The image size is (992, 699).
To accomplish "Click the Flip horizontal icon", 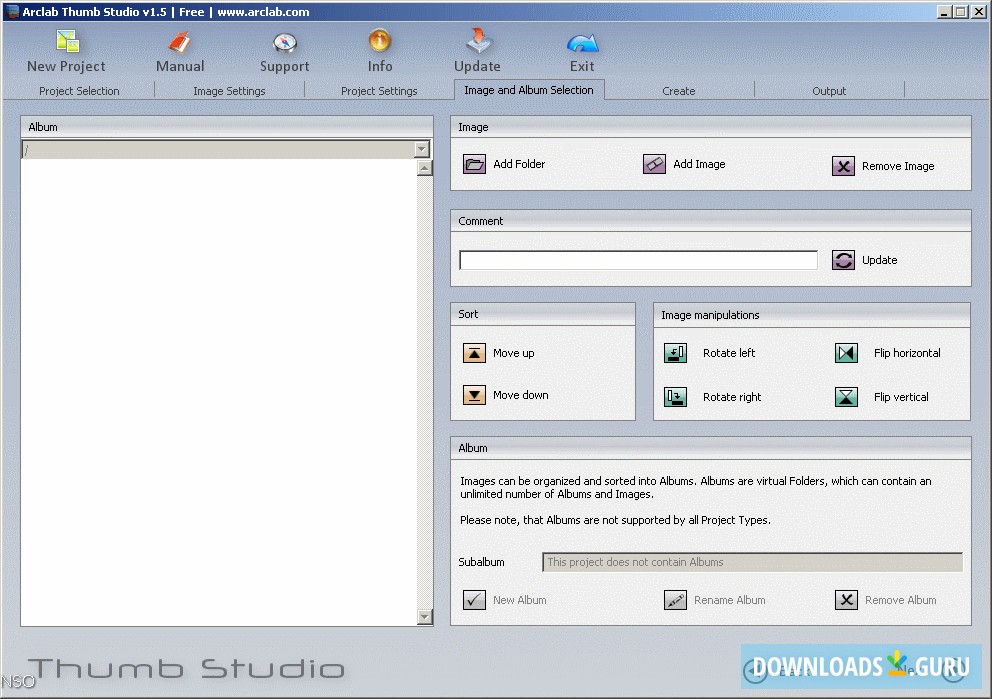I will tap(846, 353).
